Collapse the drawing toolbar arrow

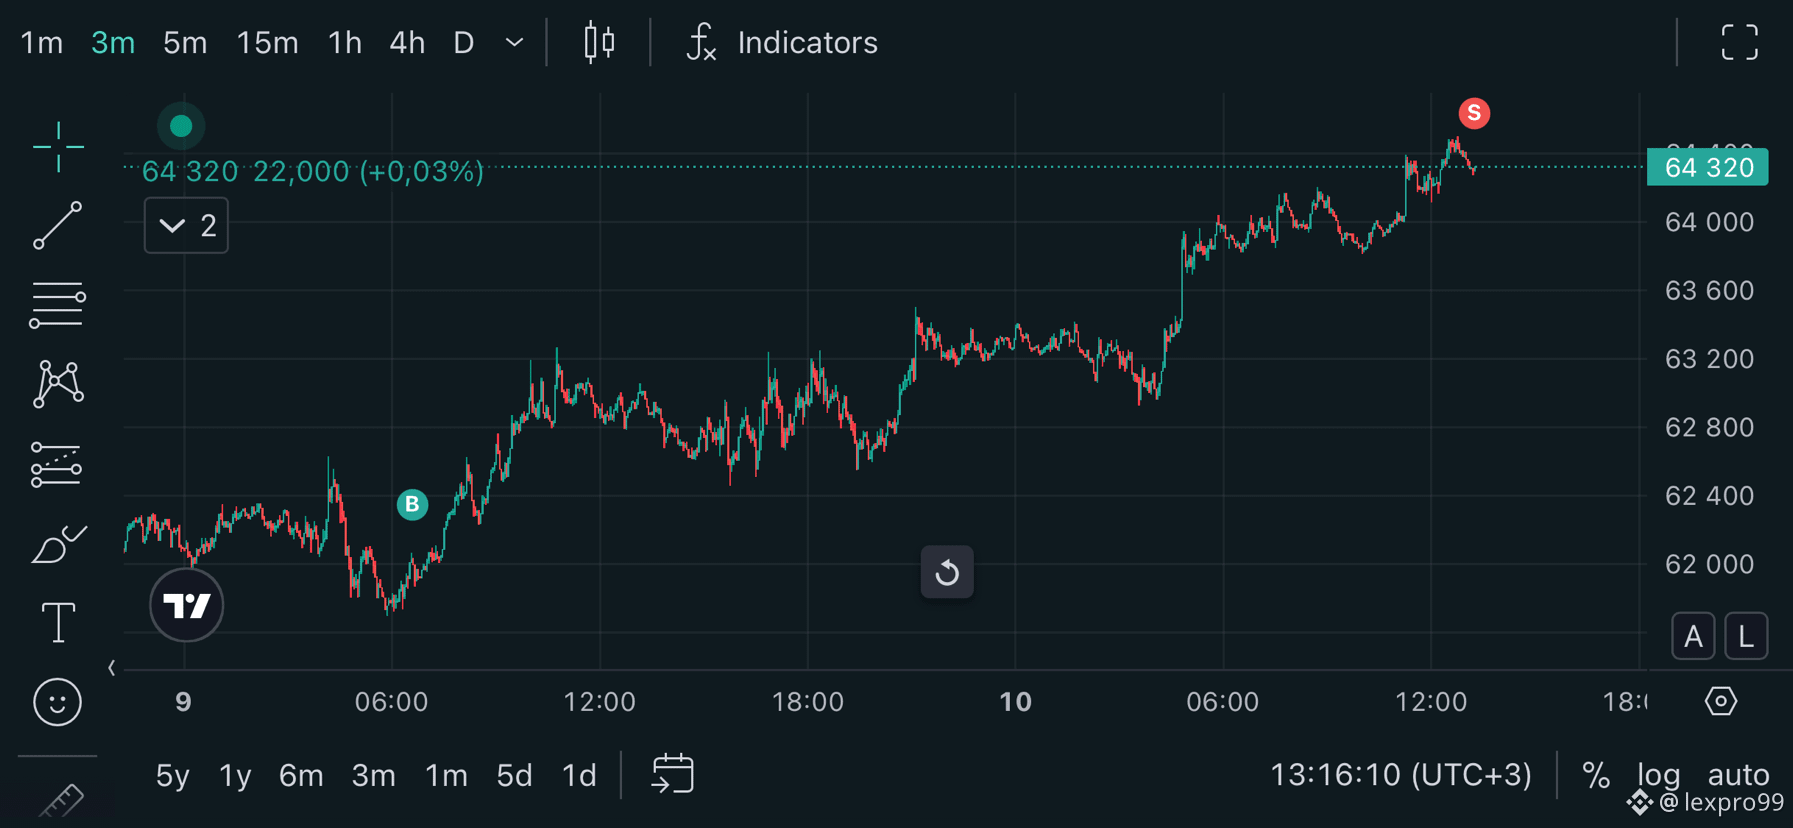112,667
